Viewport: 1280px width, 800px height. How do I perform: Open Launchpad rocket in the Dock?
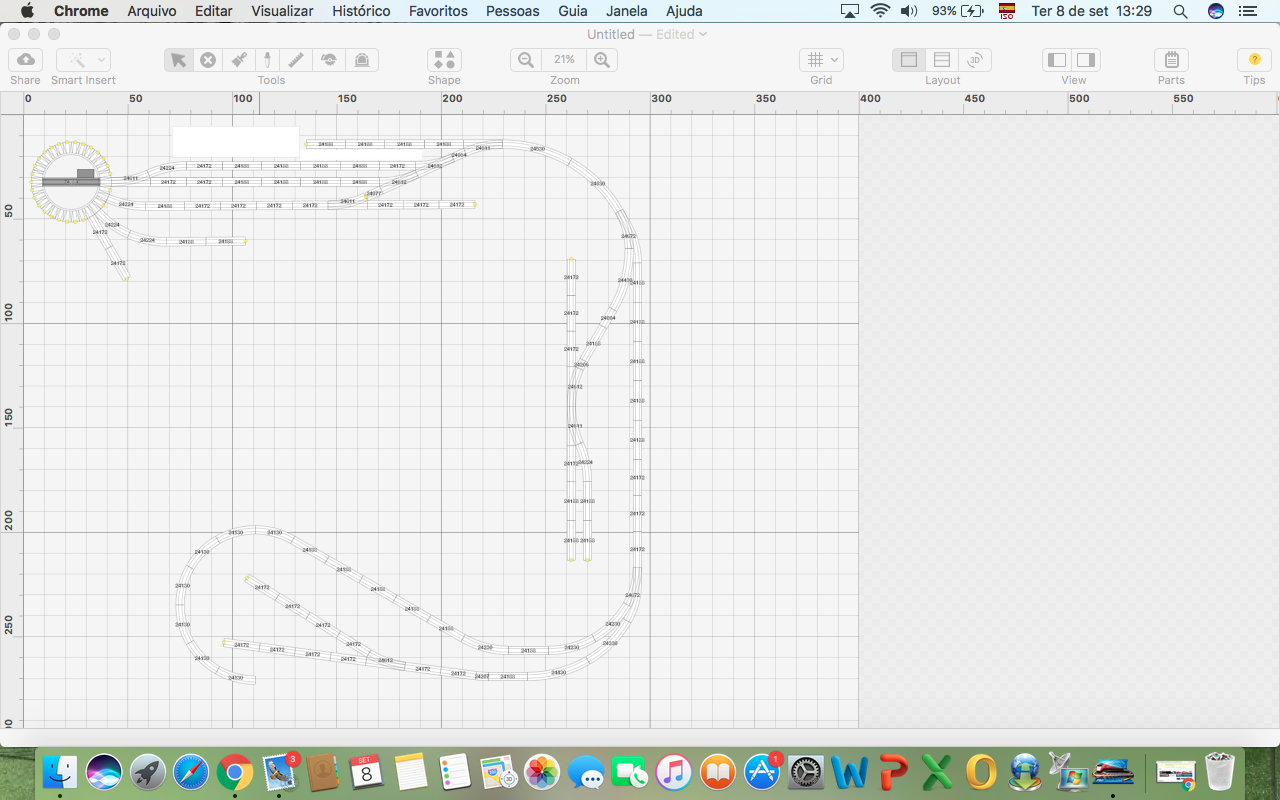[148, 772]
